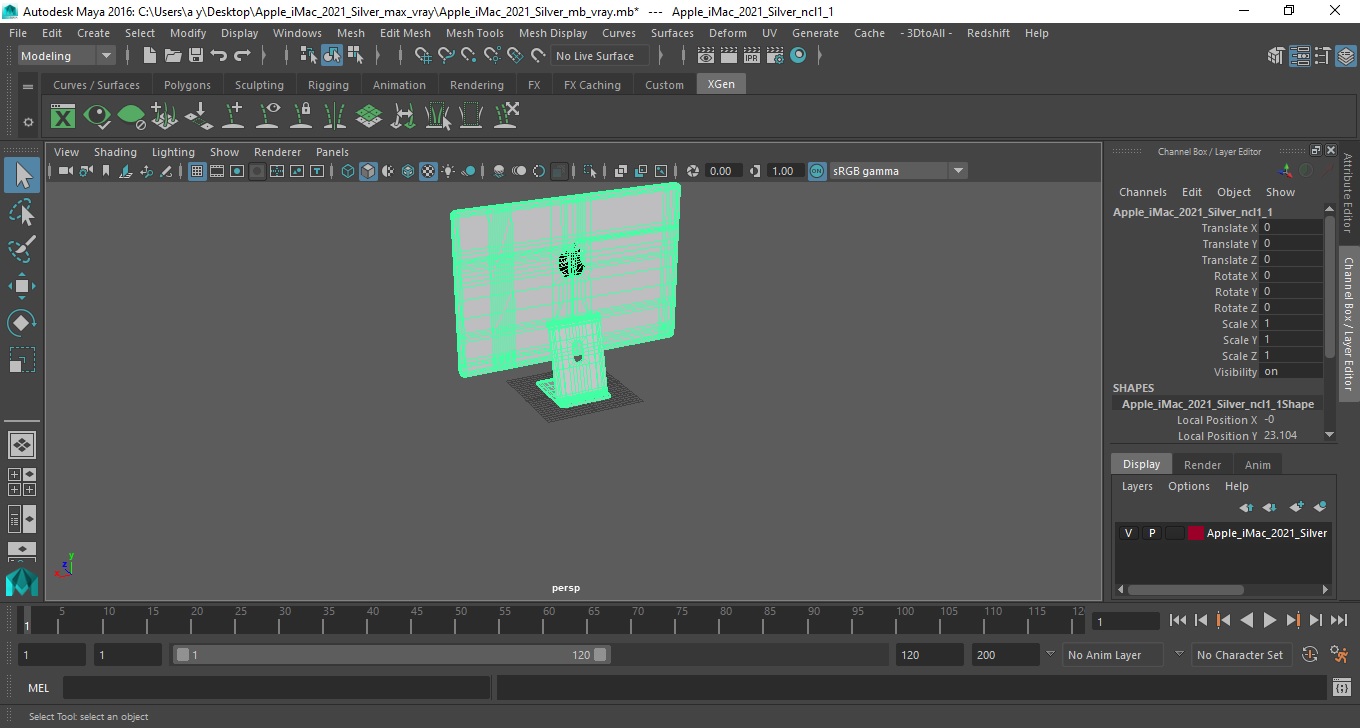Screen dimensions: 1360x728
Task: Select by hierarchy mode icon
Action: point(309,56)
